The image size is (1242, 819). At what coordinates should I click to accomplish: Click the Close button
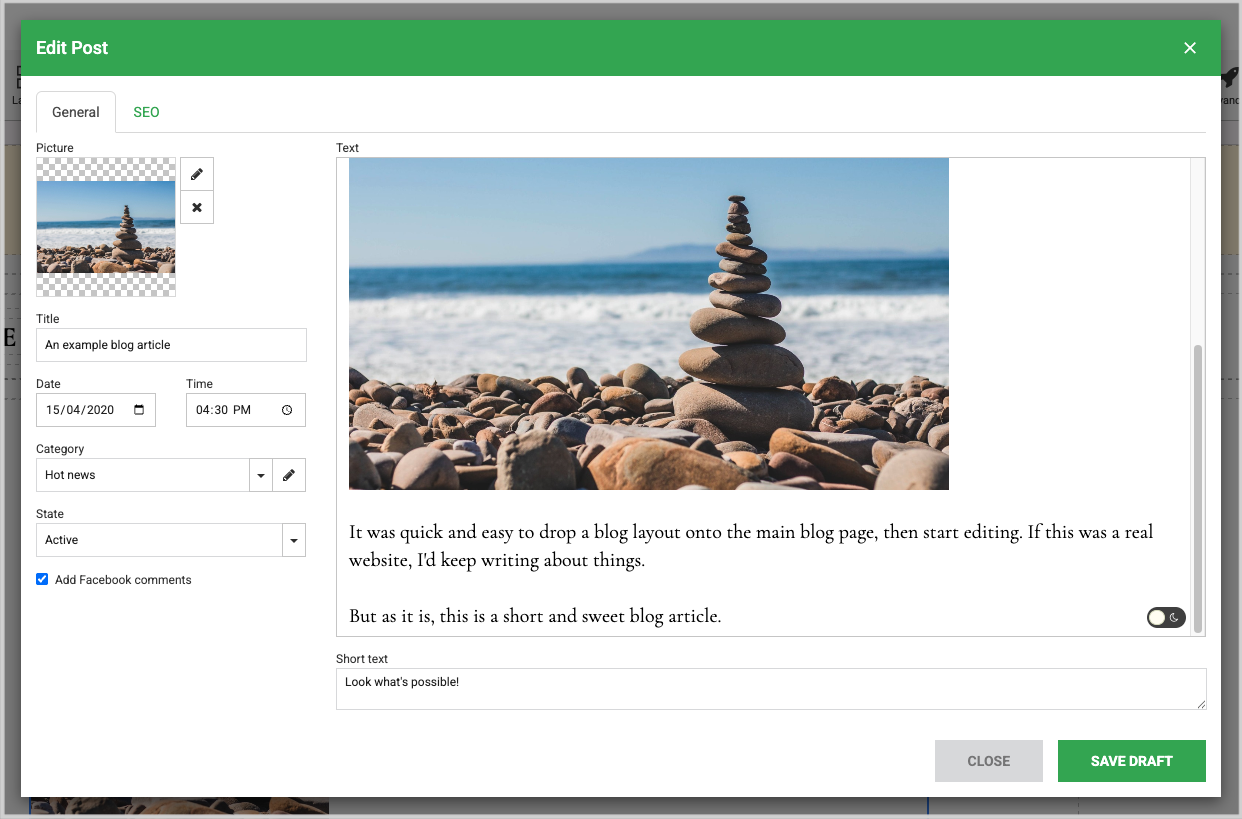tap(988, 761)
